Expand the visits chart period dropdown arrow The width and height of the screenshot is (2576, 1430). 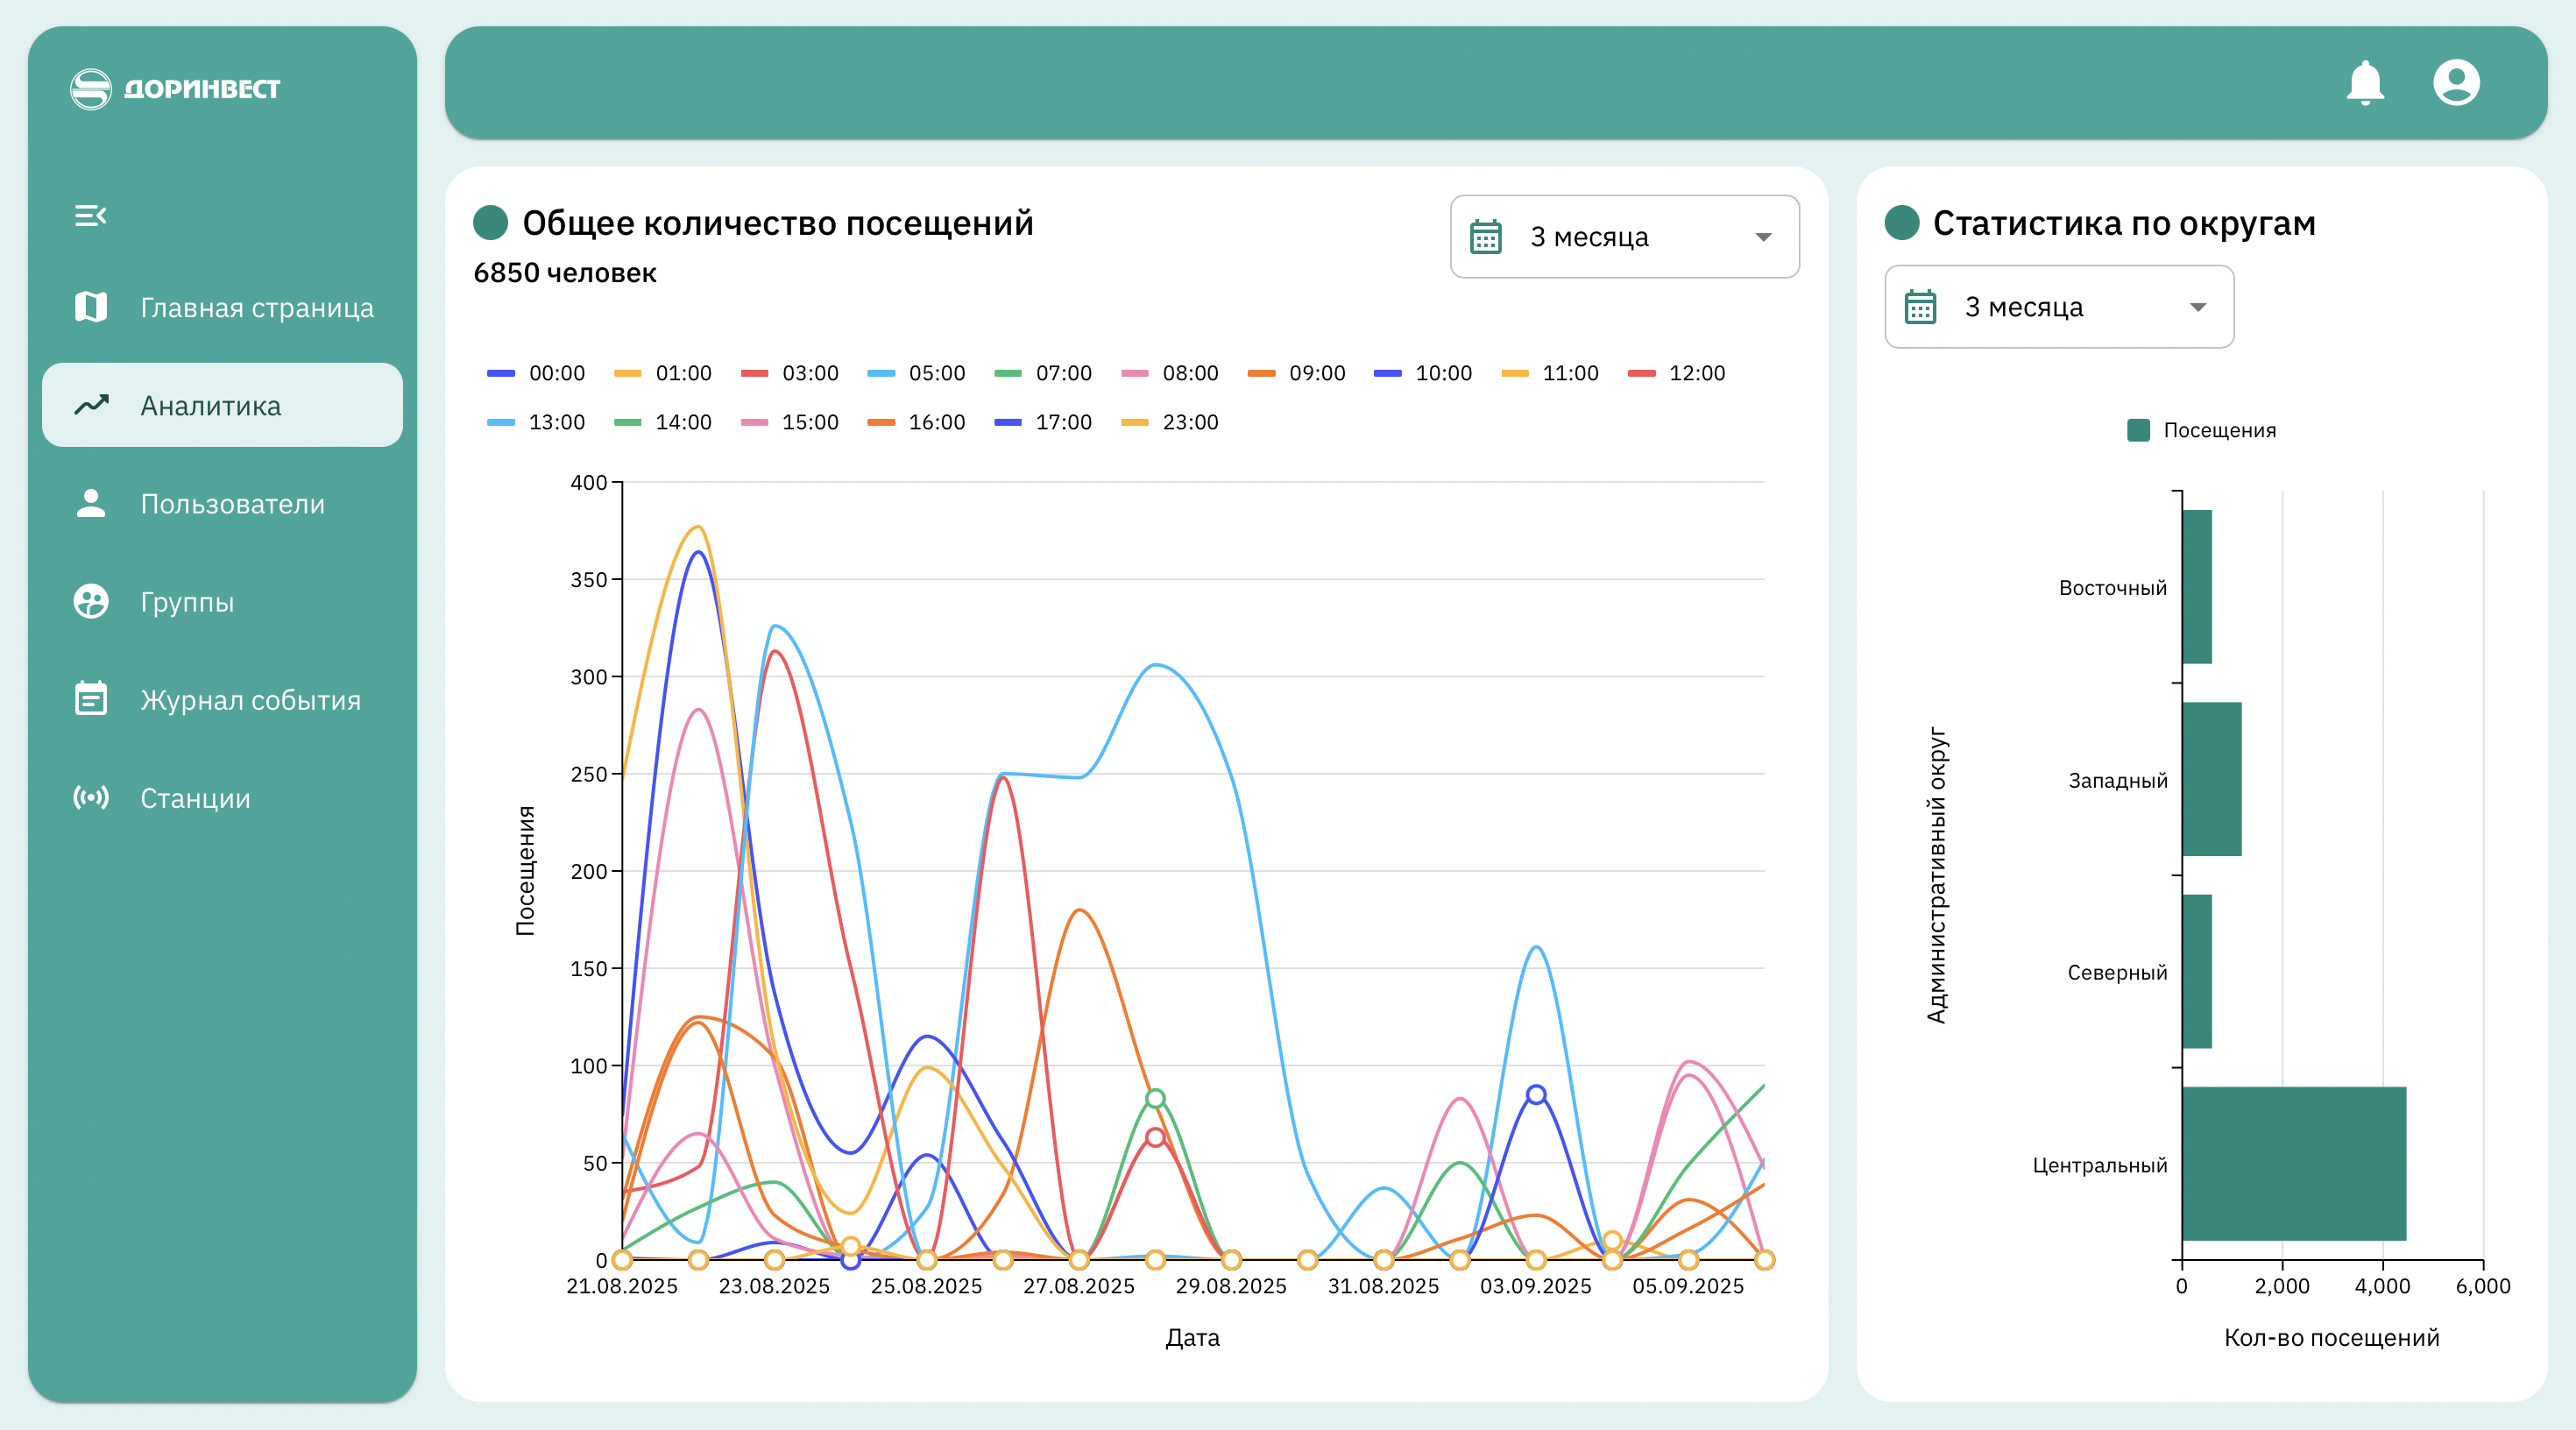click(1763, 237)
